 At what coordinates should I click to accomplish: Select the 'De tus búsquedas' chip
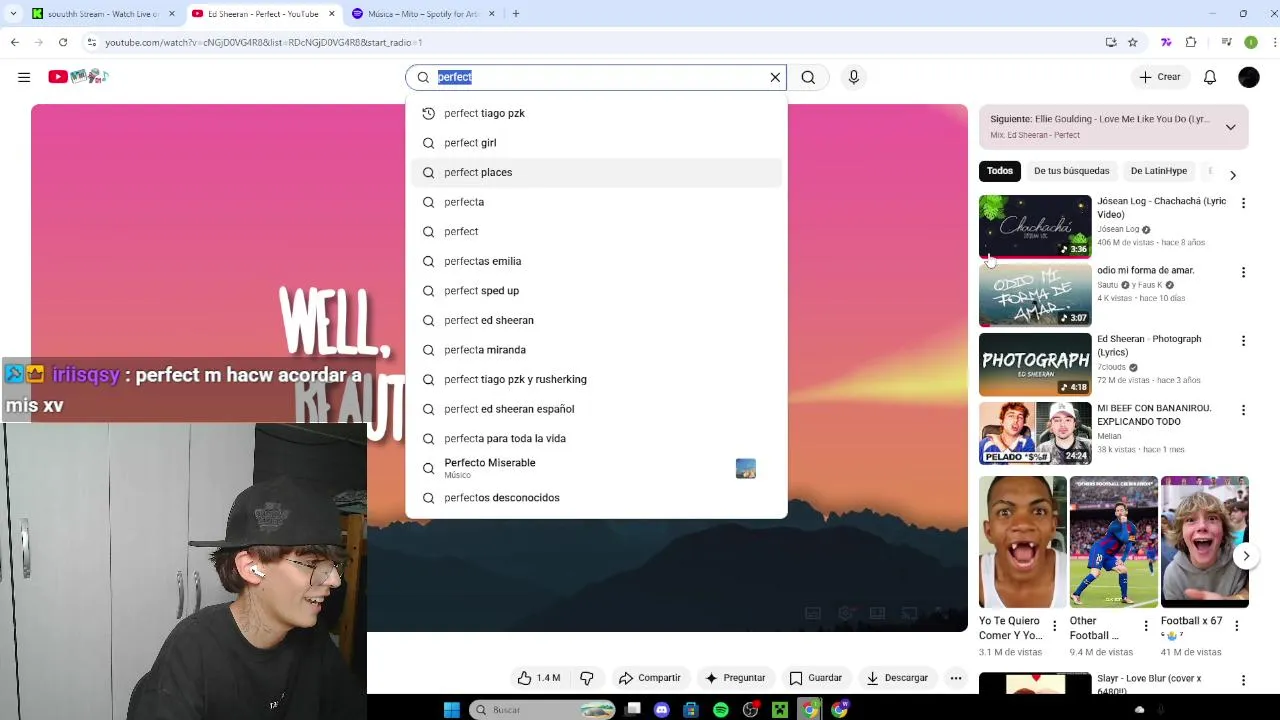1071,171
